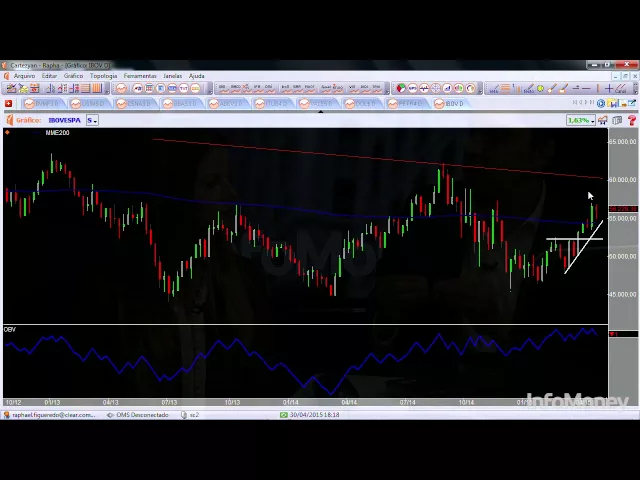The height and width of the screenshot is (480, 640).
Task: Click the cart icon beside 1,63%
Action: coord(603,120)
